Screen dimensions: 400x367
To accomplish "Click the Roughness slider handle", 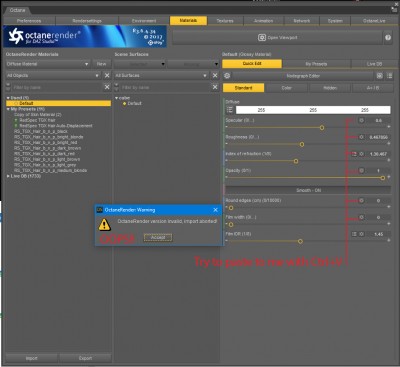I will 302,144.
